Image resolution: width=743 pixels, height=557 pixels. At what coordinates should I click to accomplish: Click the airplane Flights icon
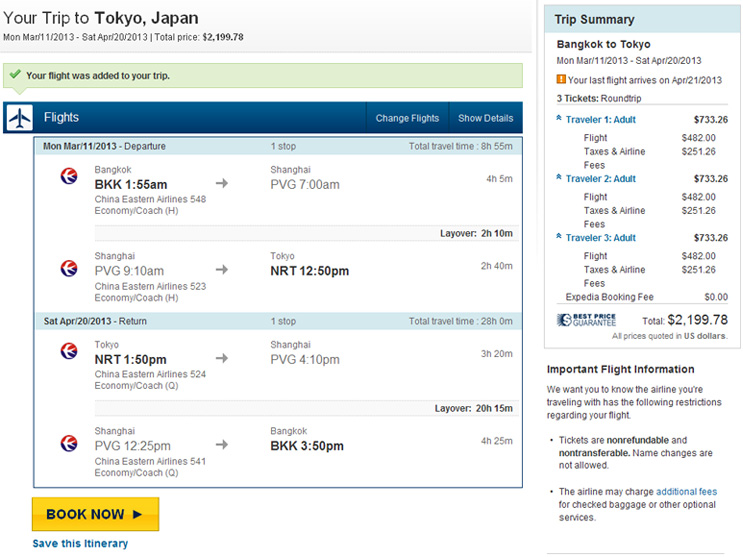pyautogui.click(x=19, y=117)
